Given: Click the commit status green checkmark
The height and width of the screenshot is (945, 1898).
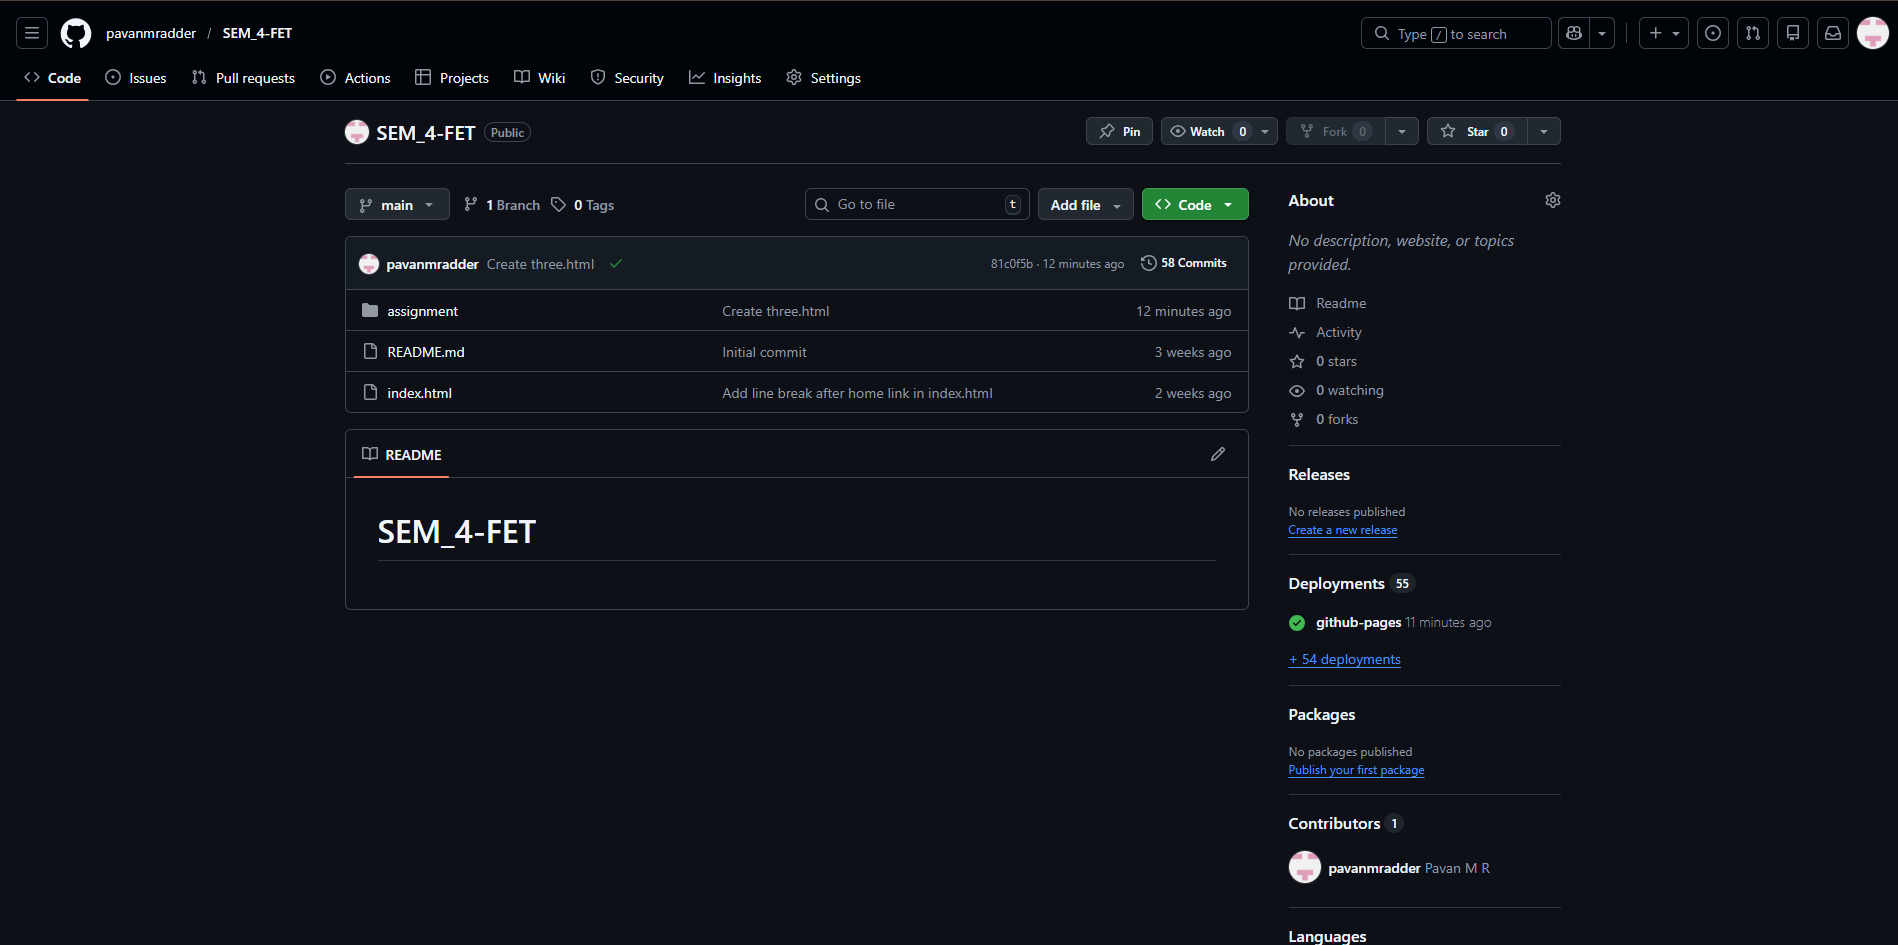Looking at the screenshot, I should point(616,264).
